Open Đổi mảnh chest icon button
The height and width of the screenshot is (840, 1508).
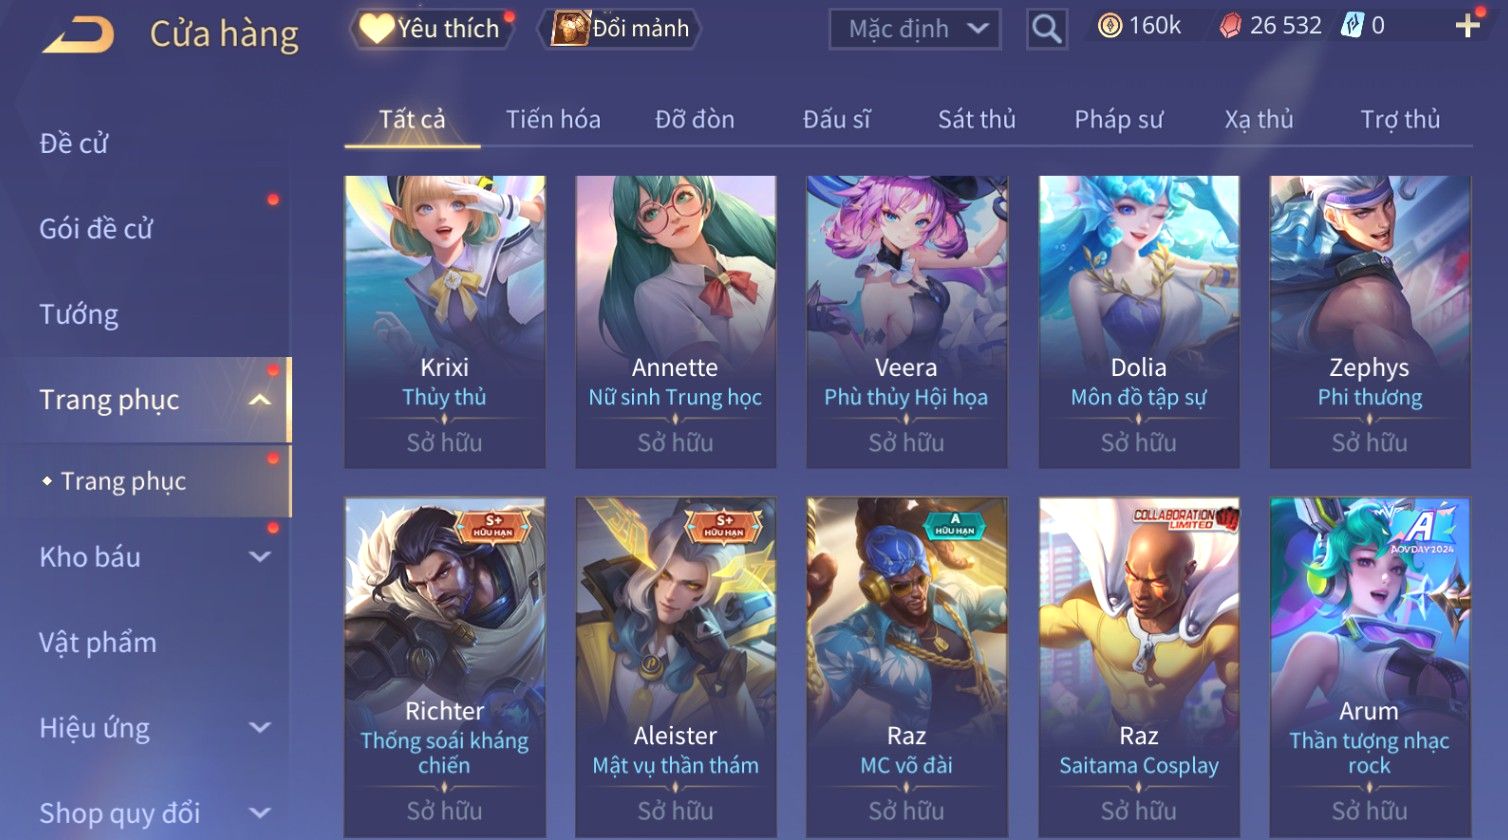click(620, 29)
